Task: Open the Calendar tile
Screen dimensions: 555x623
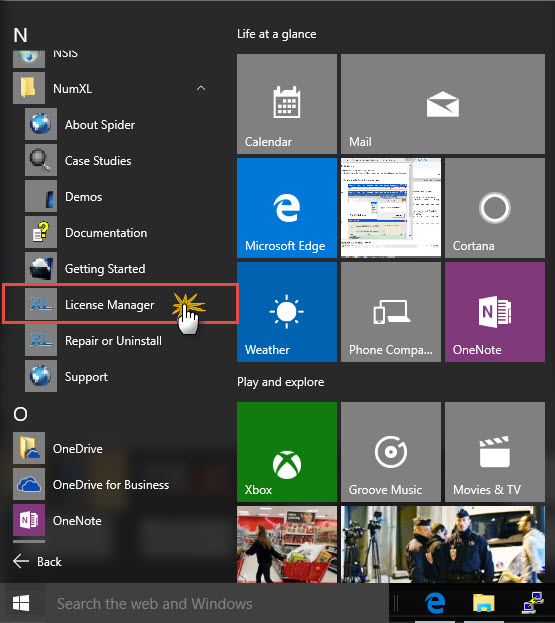Action: tap(287, 104)
